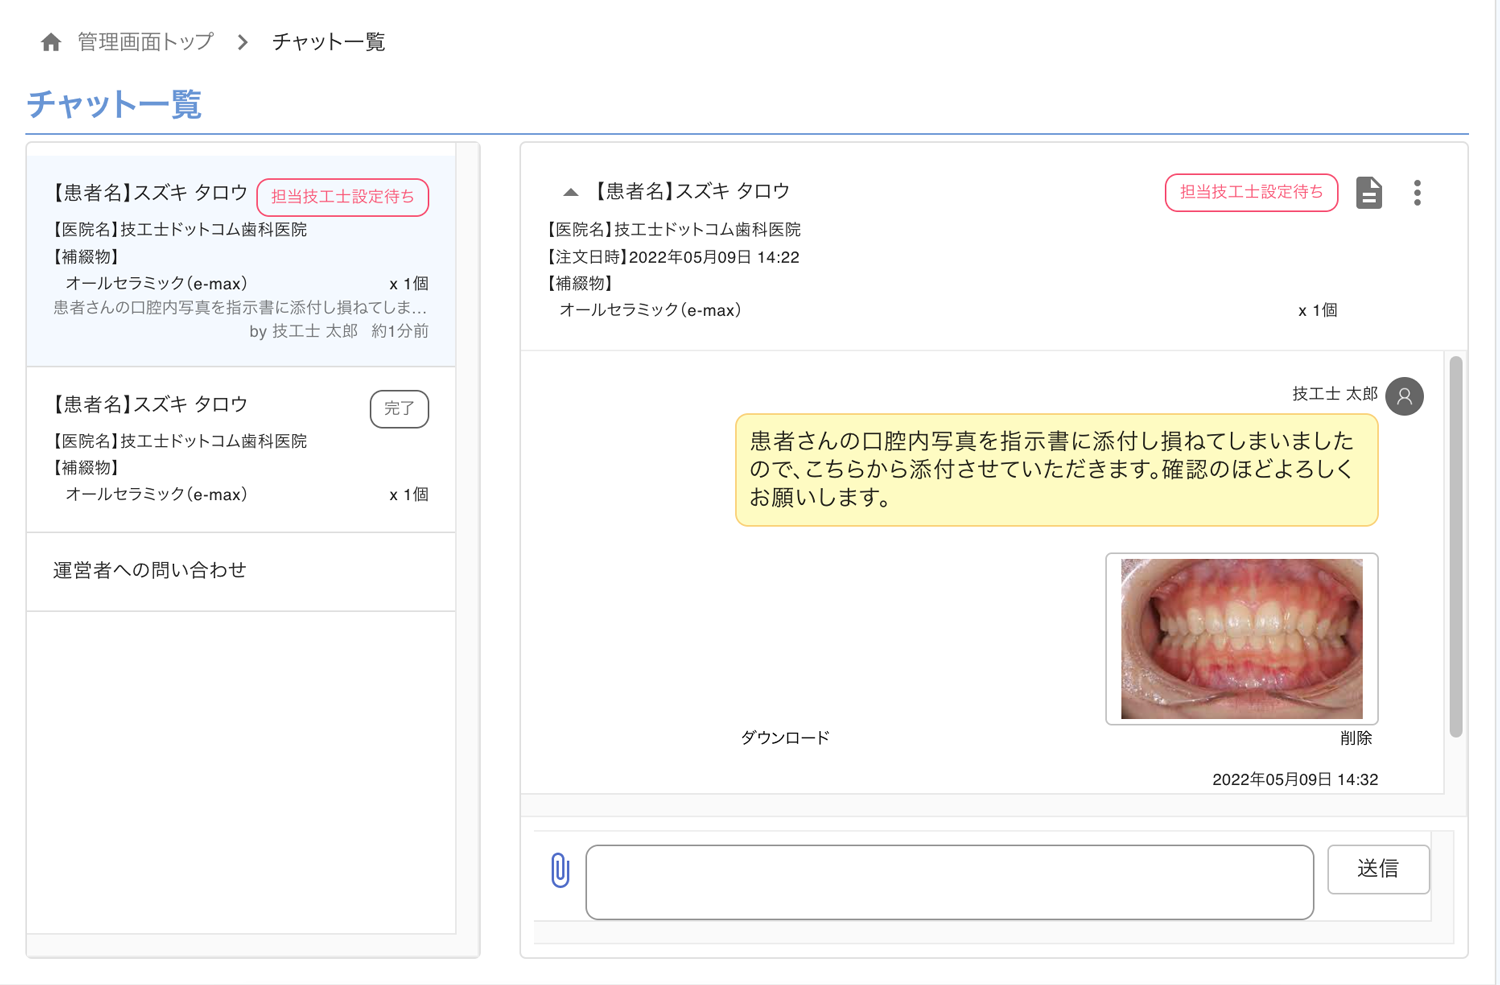Click the paperclip attach file icon

coord(560,870)
